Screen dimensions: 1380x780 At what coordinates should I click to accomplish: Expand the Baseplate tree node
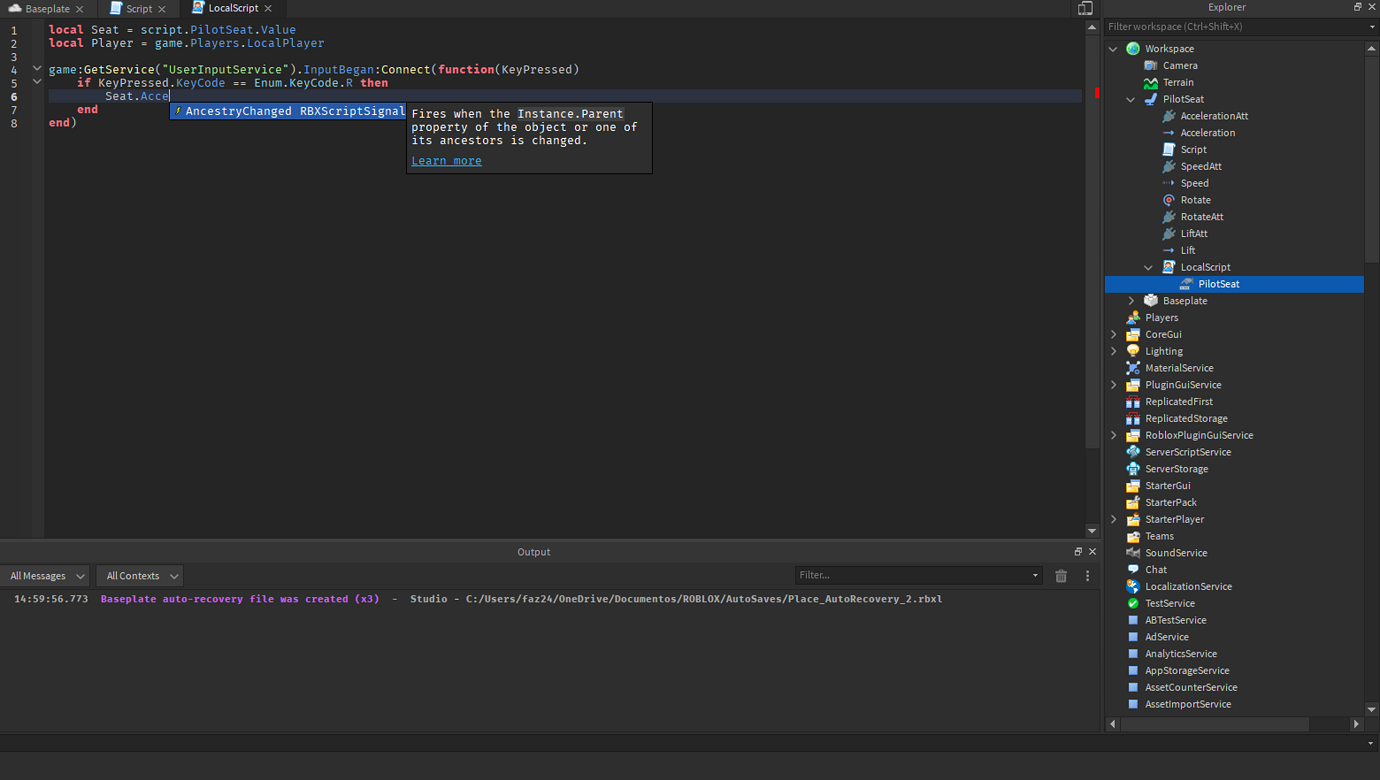coord(1131,300)
